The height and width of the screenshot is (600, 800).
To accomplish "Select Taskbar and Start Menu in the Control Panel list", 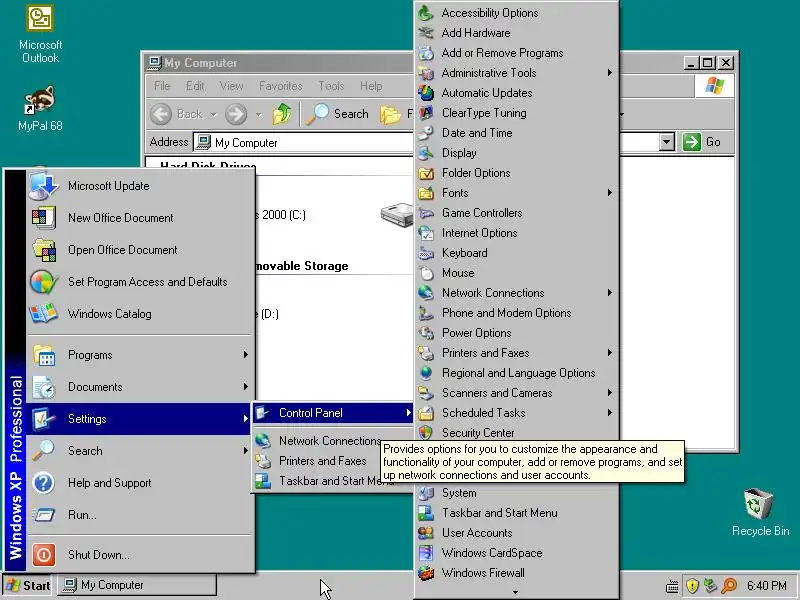I will point(516,513).
